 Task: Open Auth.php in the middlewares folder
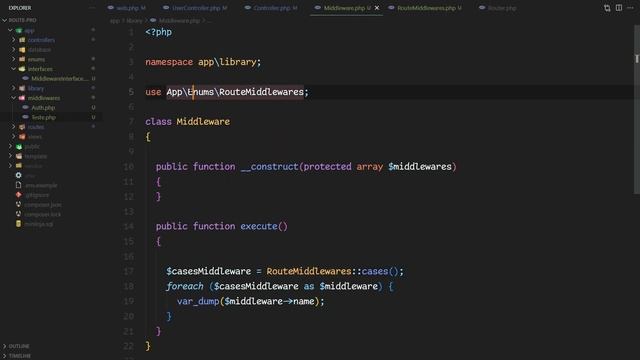(x=43, y=108)
